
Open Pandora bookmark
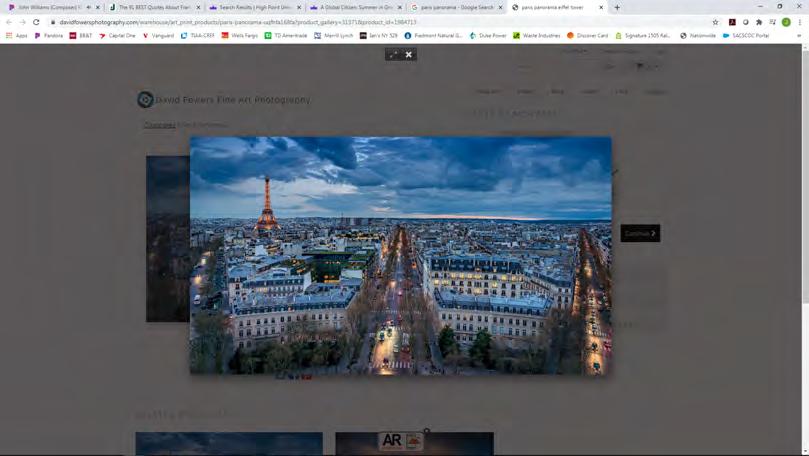pos(48,36)
